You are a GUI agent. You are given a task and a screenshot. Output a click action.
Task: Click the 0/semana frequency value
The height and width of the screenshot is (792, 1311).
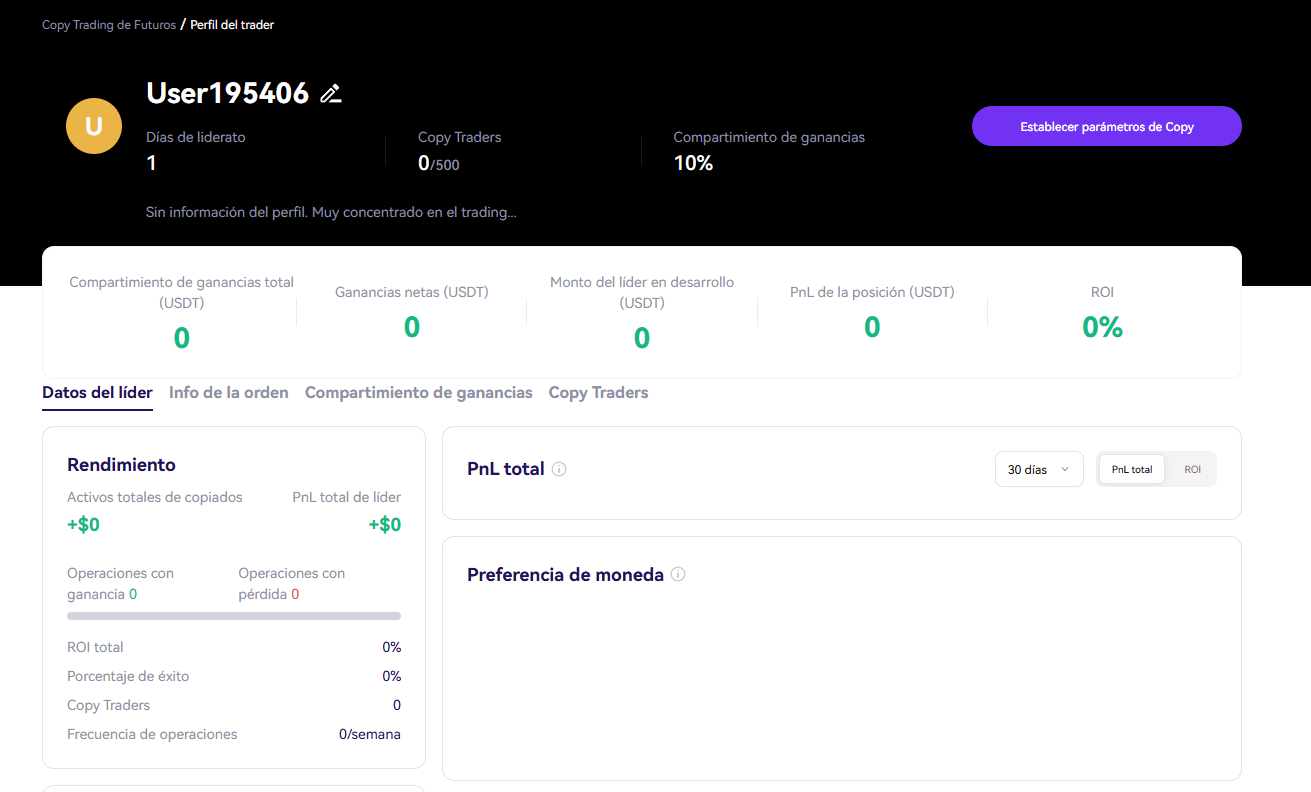(x=370, y=734)
